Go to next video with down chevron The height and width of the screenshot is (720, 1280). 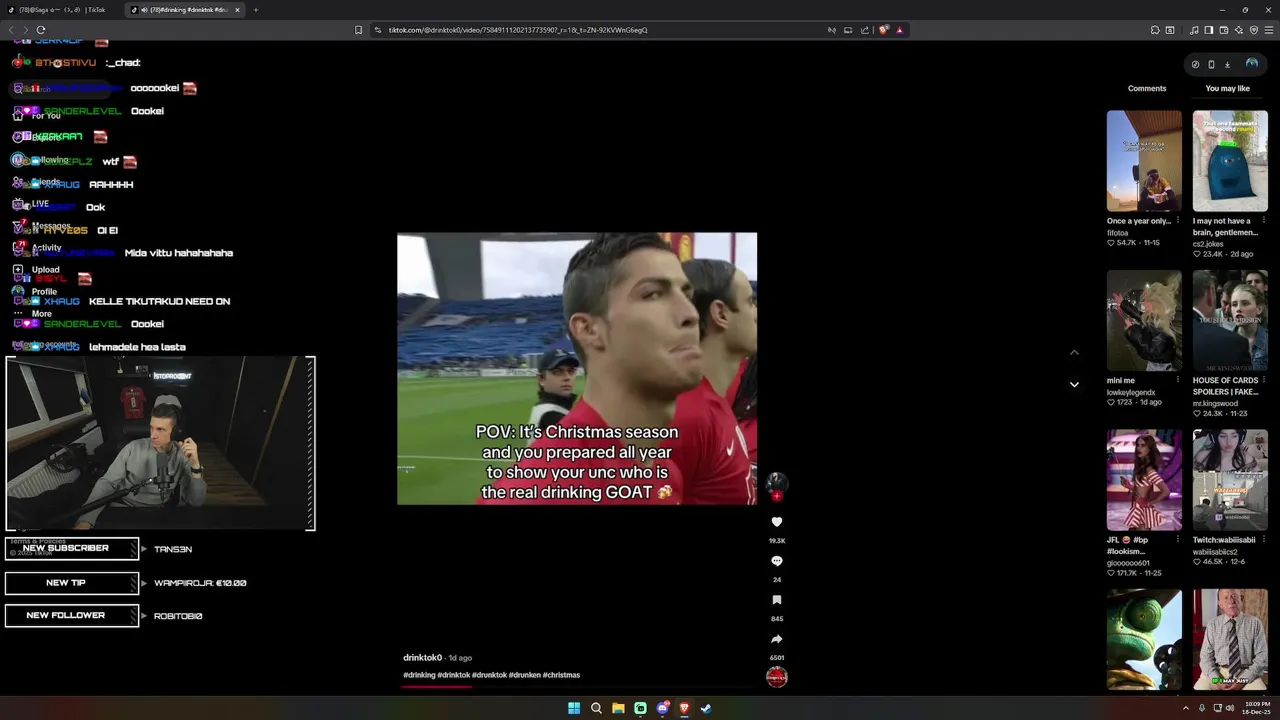[1074, 384]
